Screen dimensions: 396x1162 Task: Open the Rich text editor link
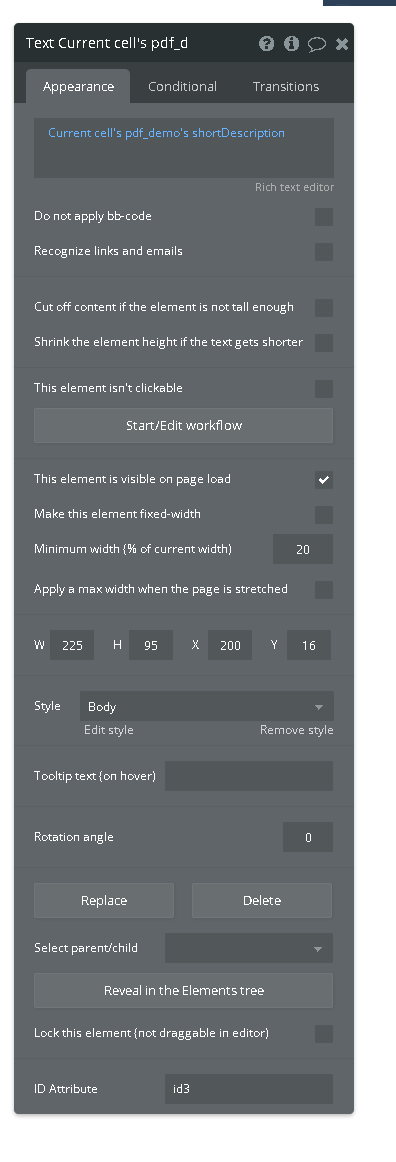pyautogui.click(x=294, y=187)
